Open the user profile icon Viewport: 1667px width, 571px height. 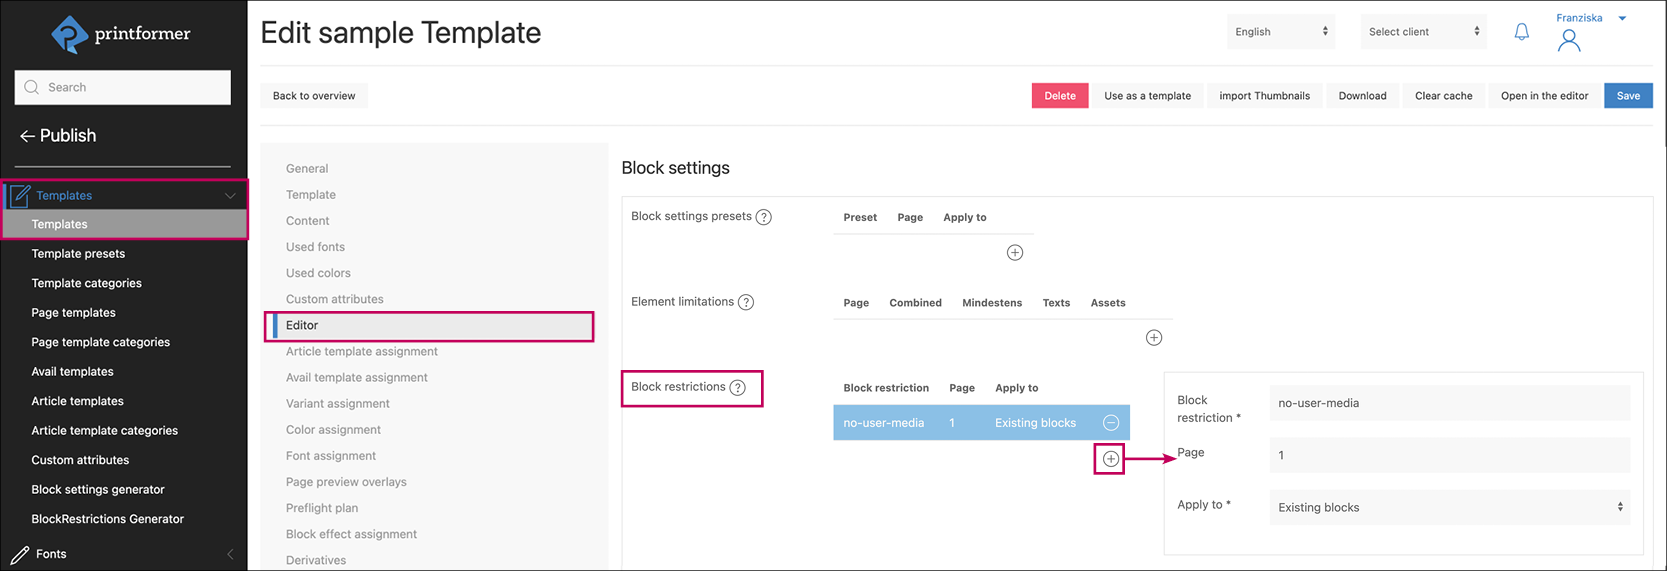coord(1569,40)
